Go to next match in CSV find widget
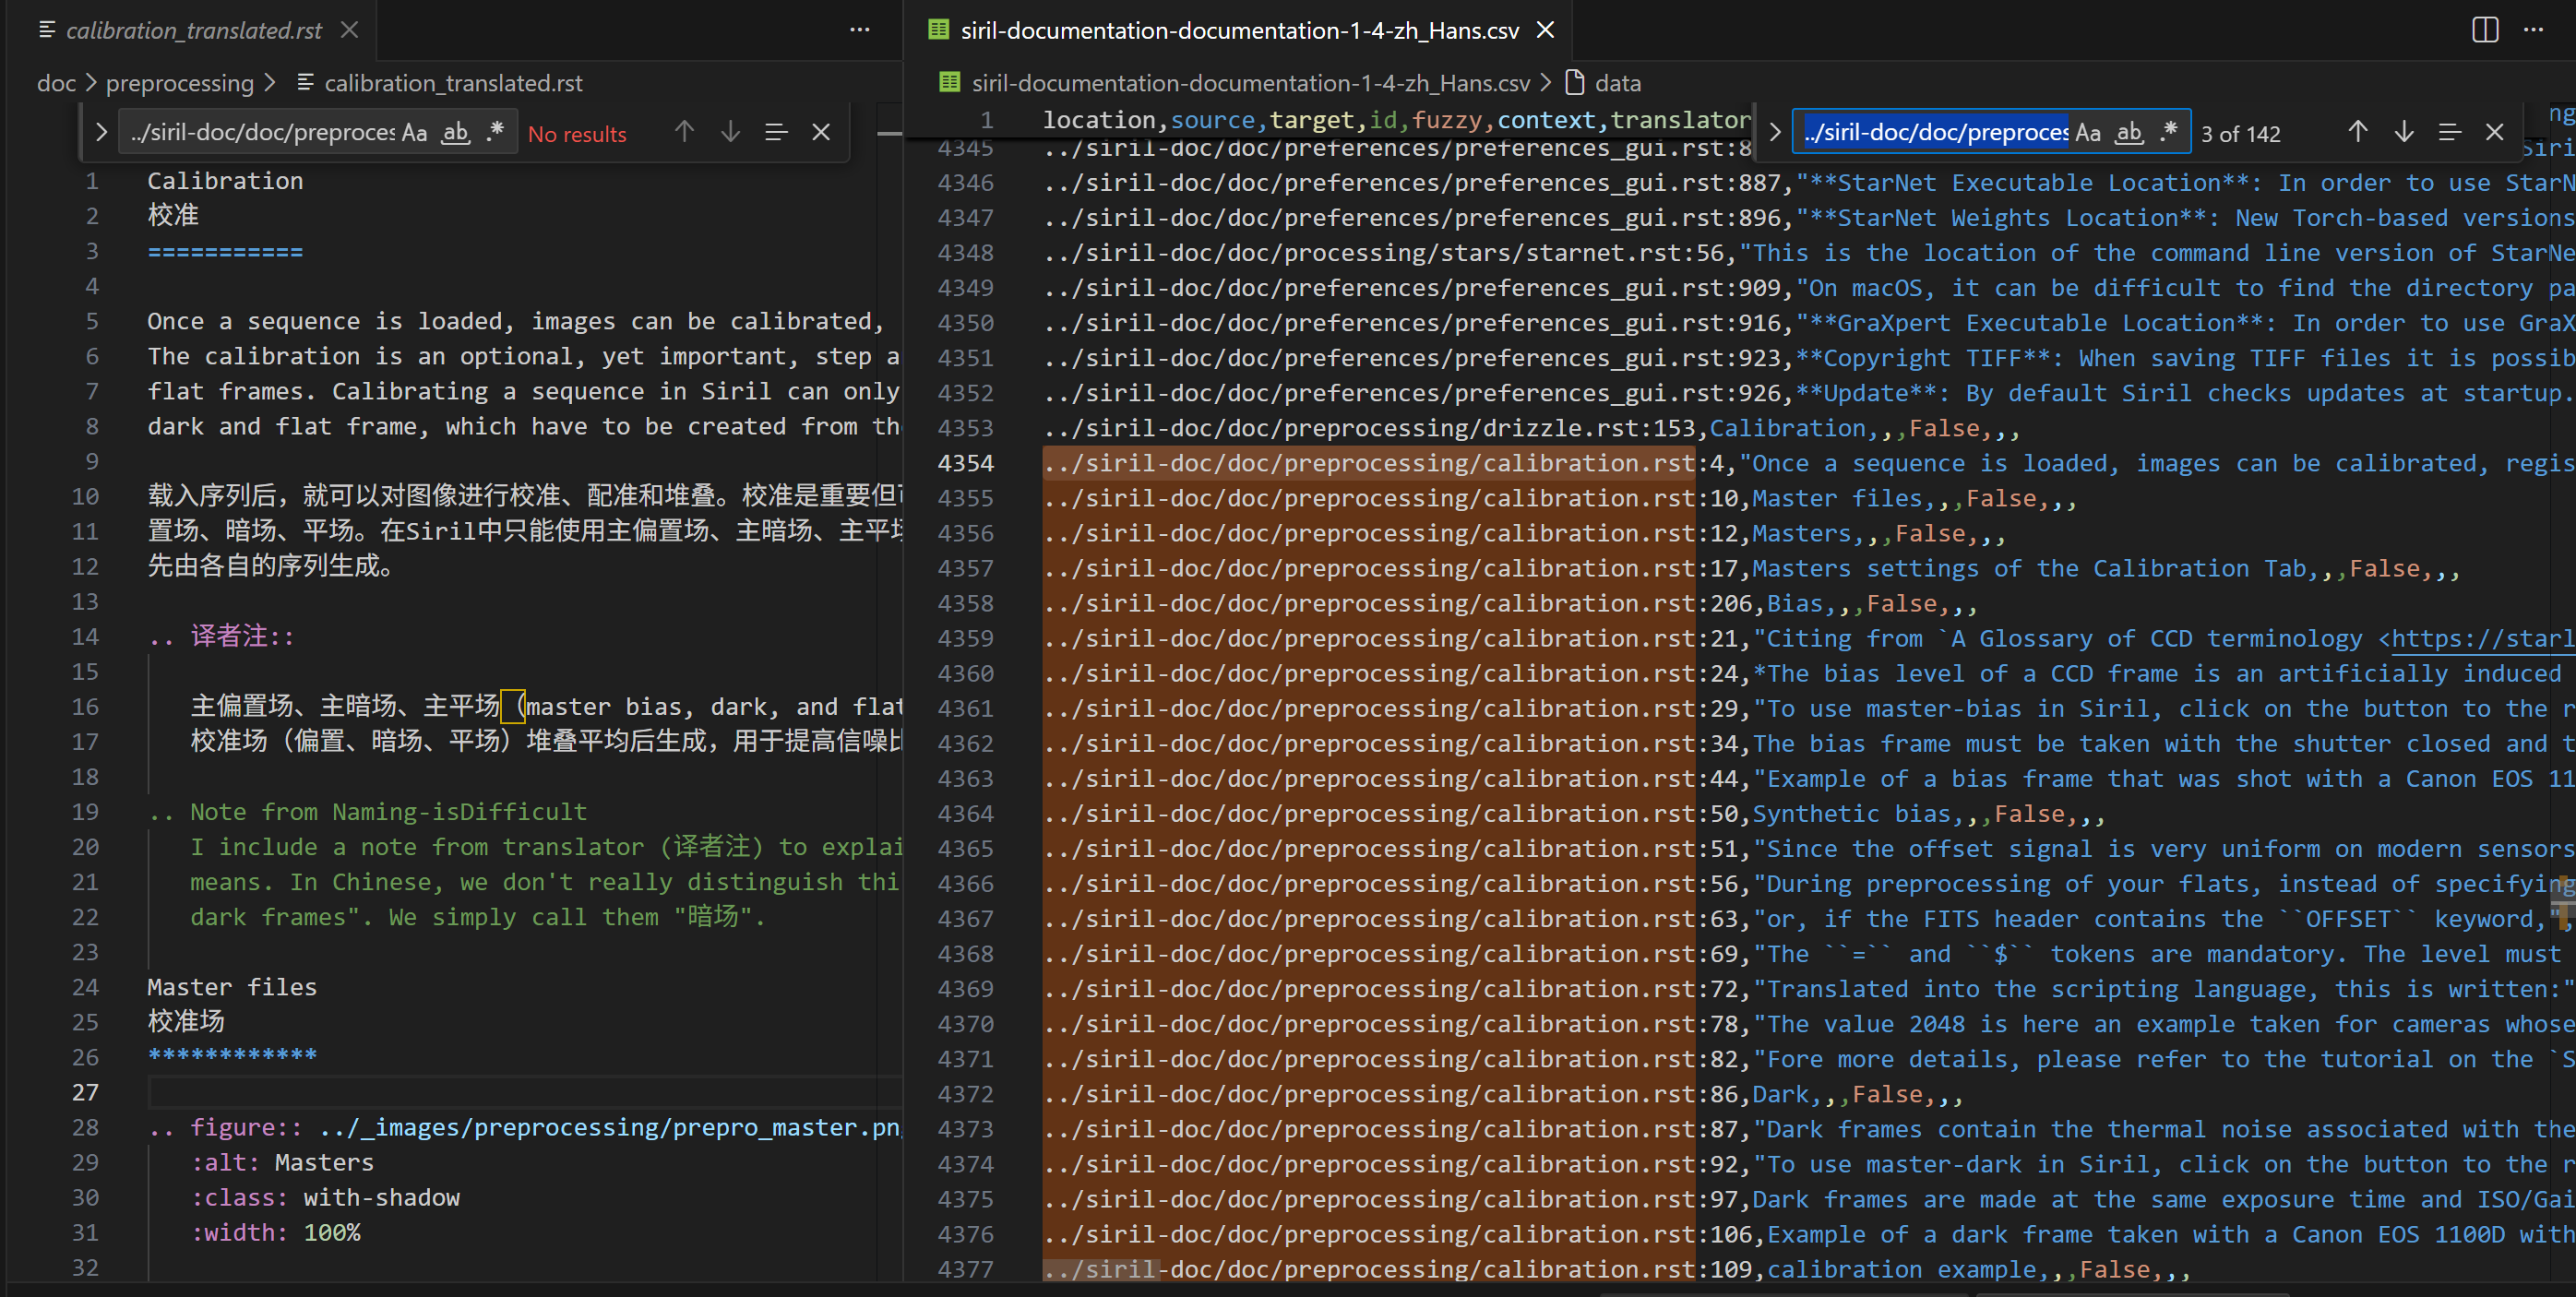This screenshot has height=1297, width=2576. [x=2403, y=132]
